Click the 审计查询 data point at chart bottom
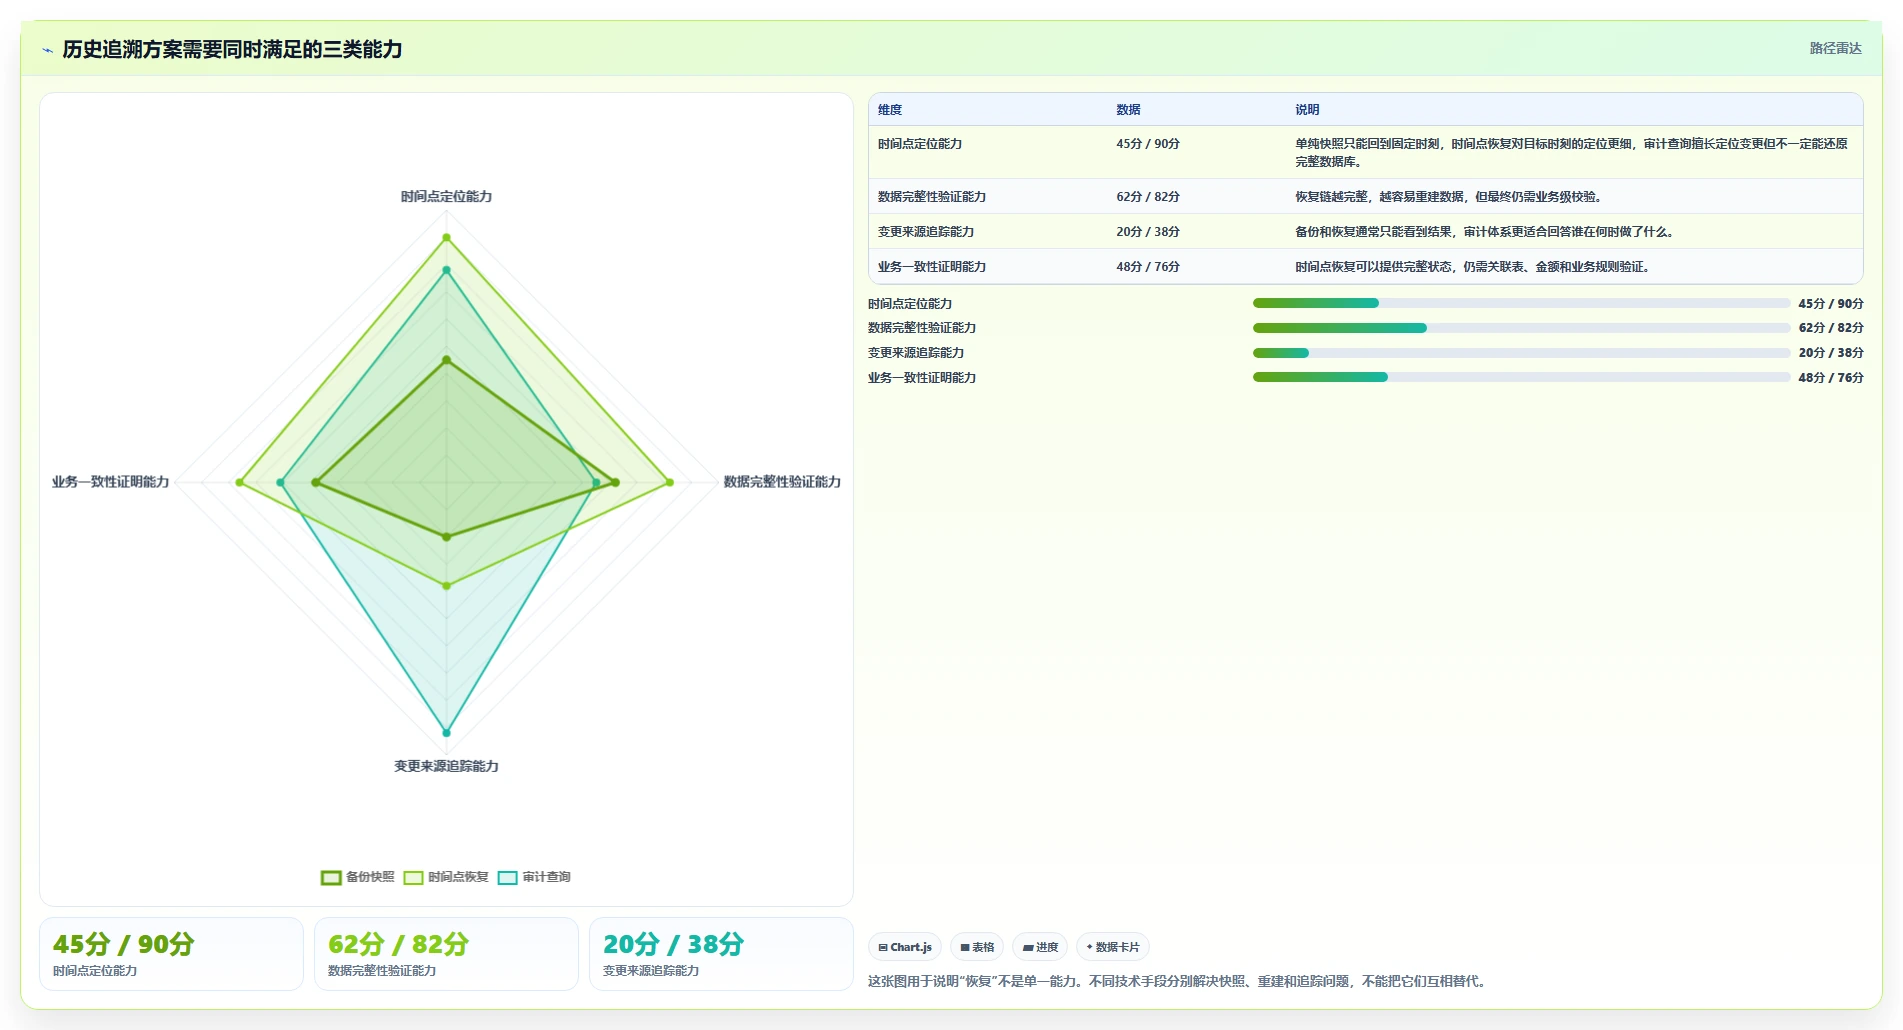 (x=446, y=733)
